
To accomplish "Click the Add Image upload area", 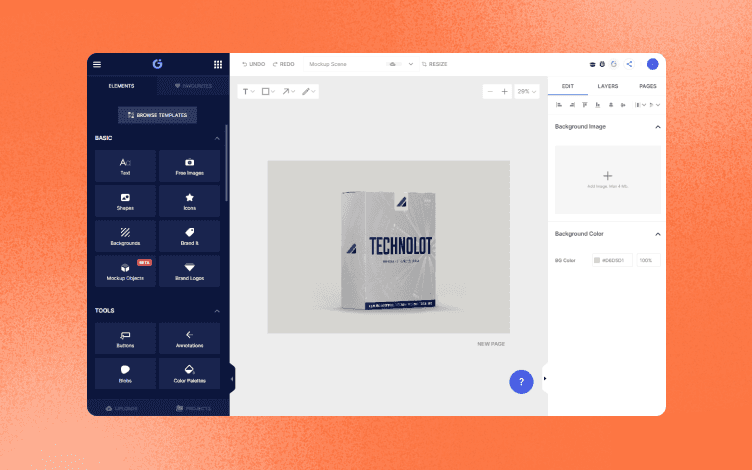I will point(608,179).
